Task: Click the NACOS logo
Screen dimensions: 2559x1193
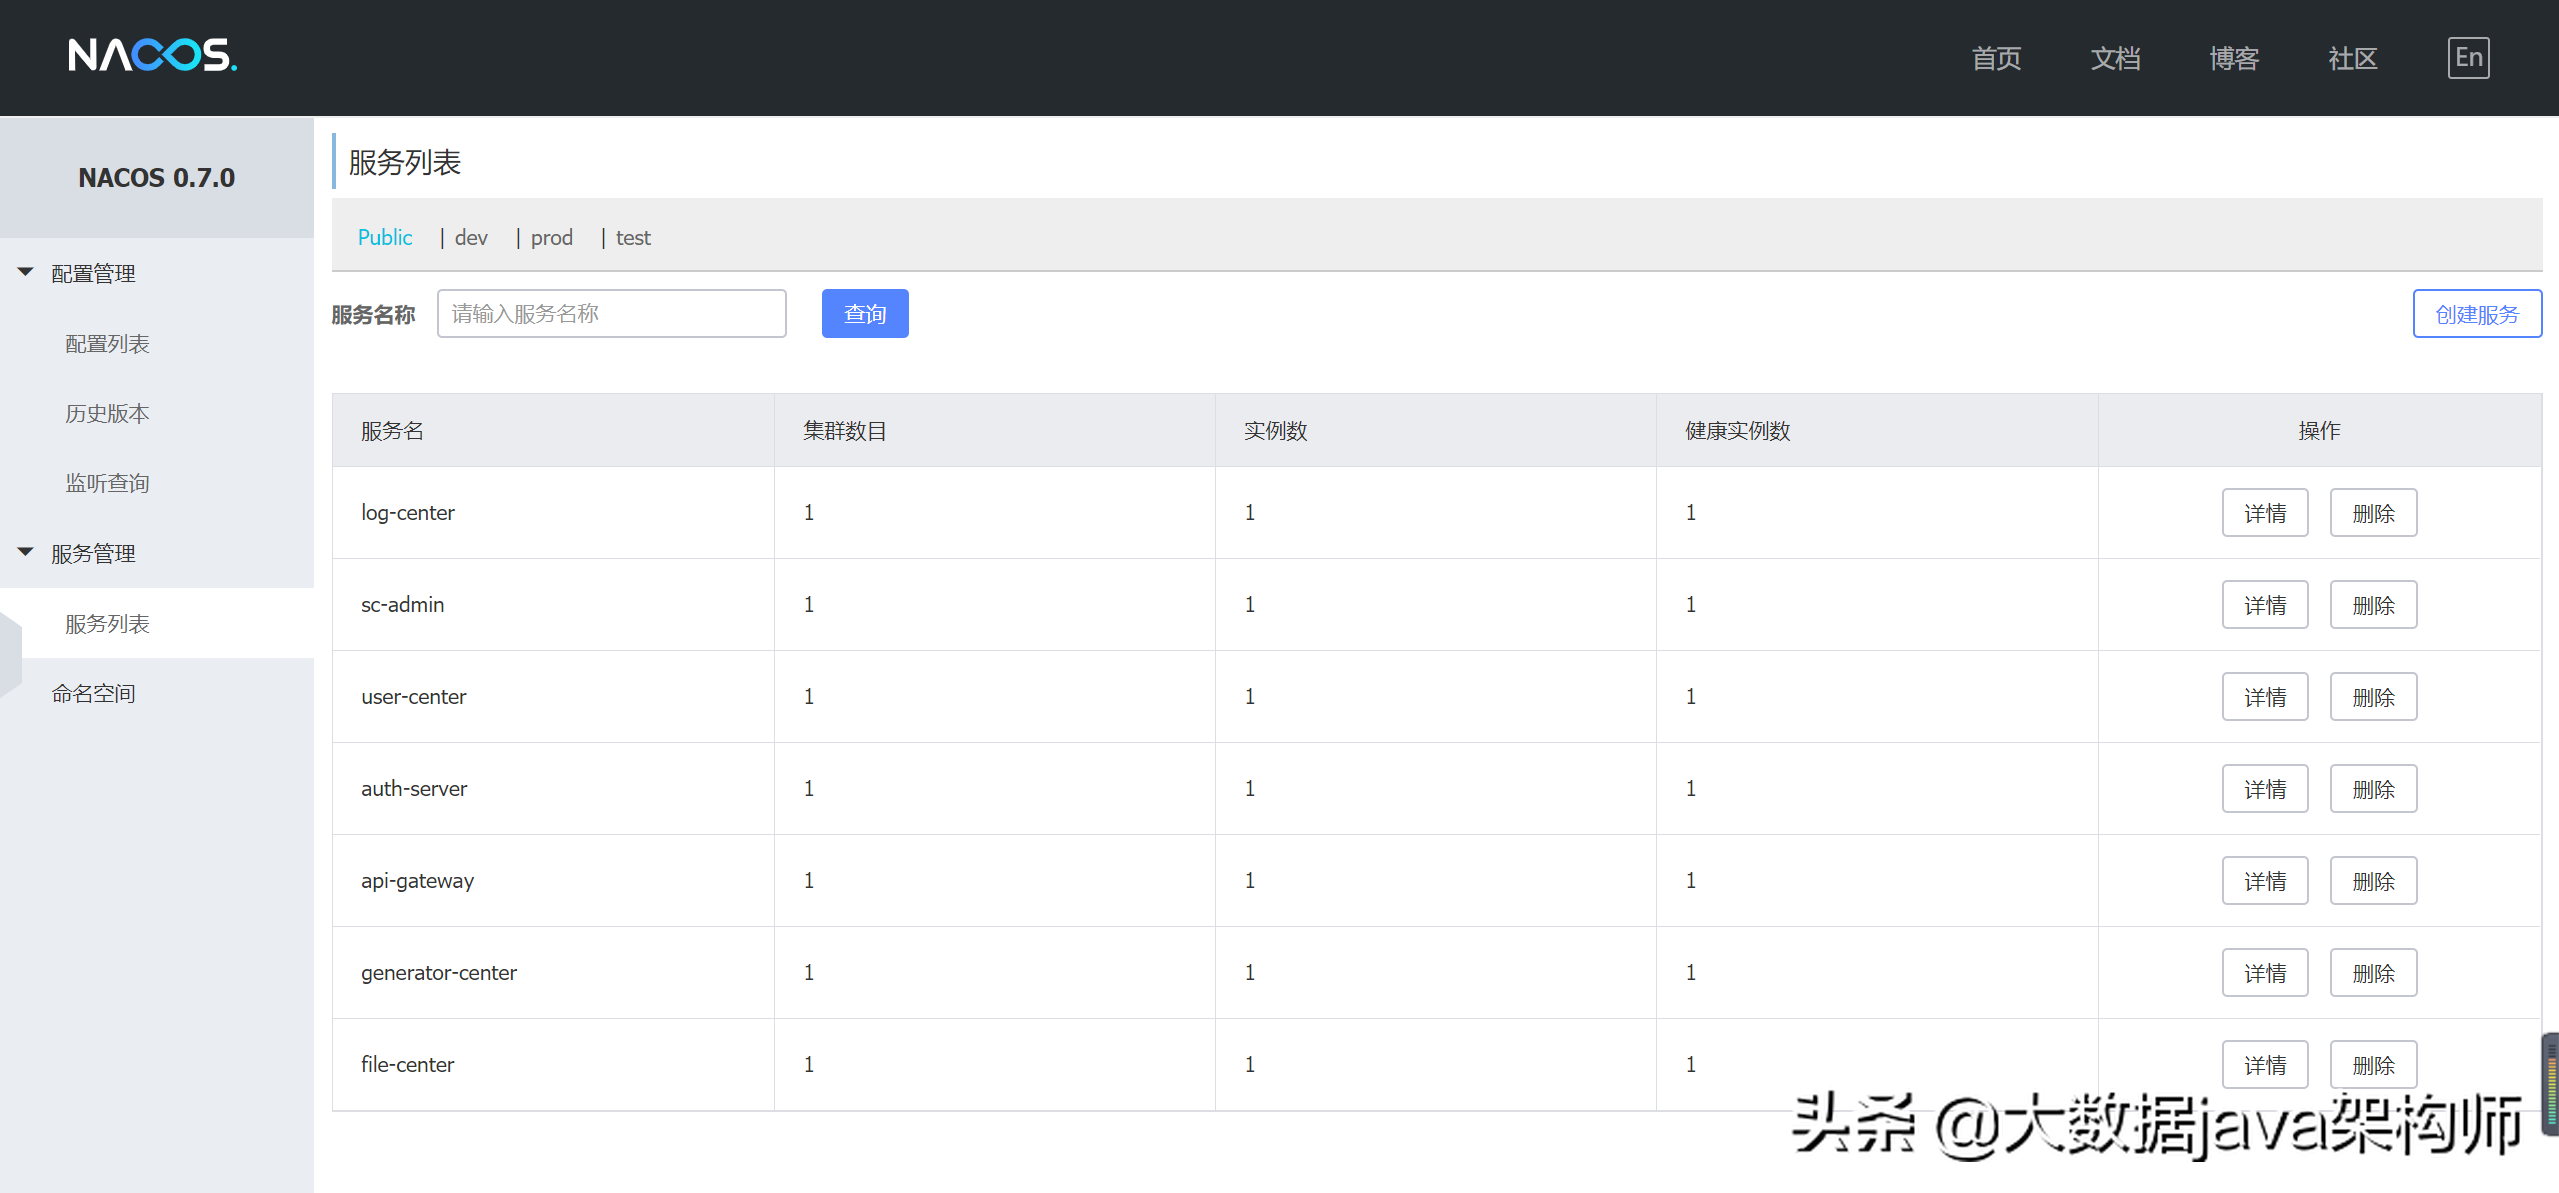Action: click(x=152, y=55)
